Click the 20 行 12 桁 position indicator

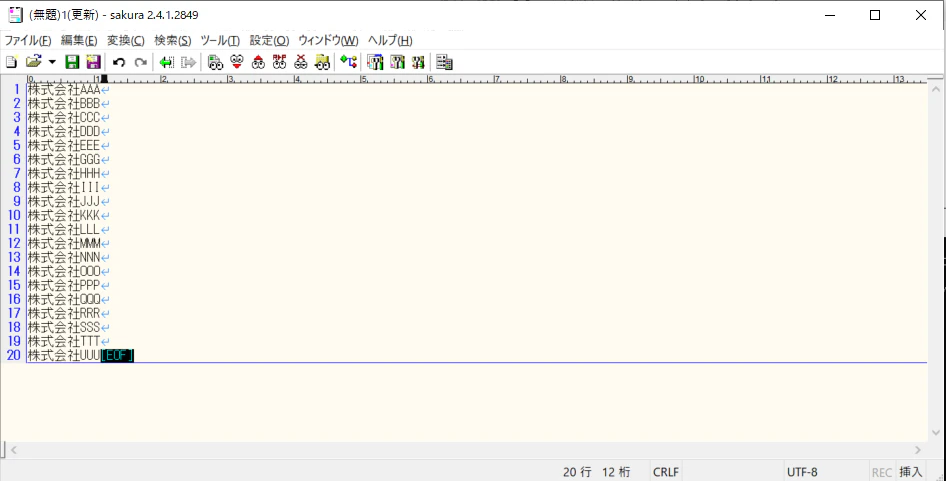tap(596, 472)
